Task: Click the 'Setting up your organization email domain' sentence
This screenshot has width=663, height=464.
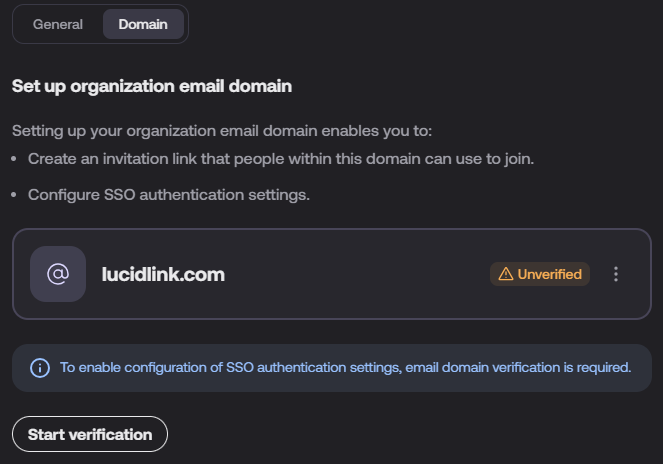Action: coord(222,131)
